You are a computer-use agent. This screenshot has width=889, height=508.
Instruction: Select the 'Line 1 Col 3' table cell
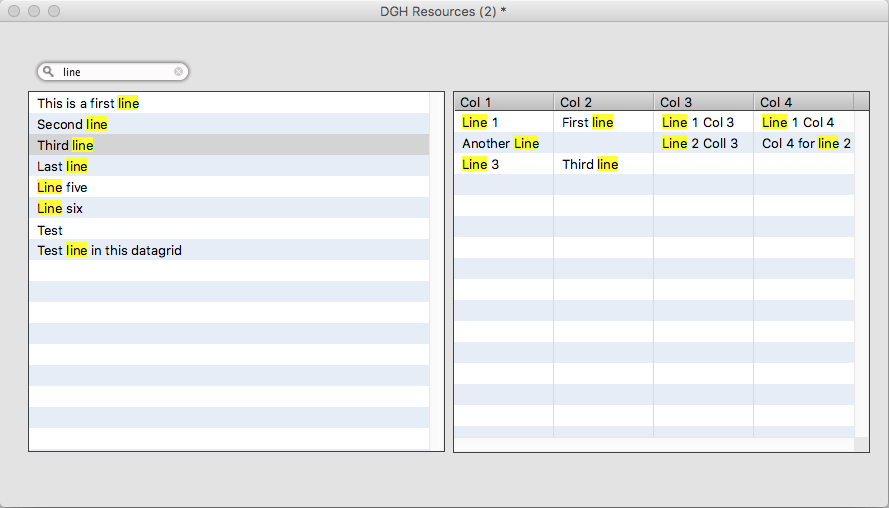pyautogui.click(x=698, y=122)
